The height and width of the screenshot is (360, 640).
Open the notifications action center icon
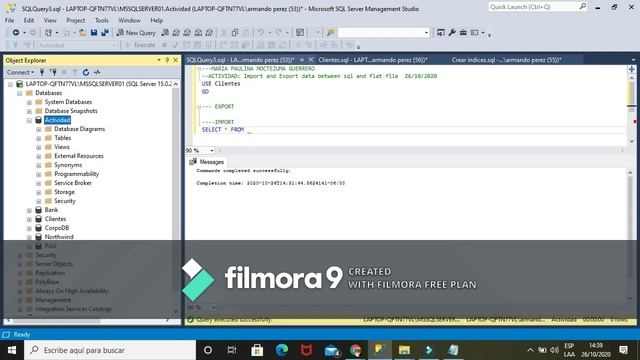(x=623, y=350)
